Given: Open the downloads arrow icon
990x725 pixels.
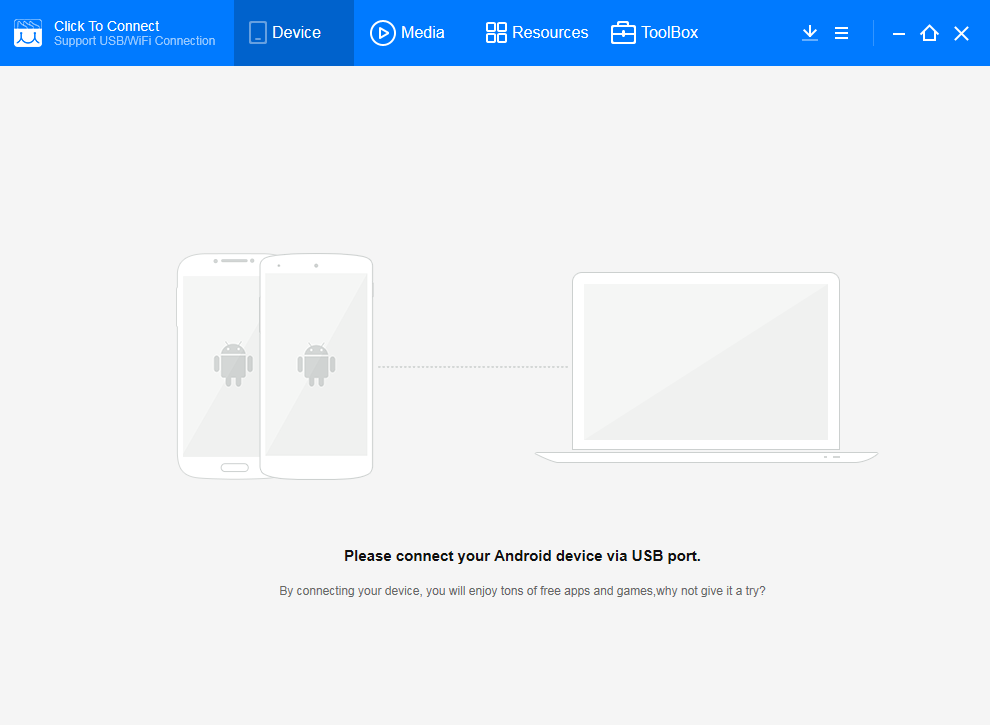Looking at the screenshot, I should 810,33.
